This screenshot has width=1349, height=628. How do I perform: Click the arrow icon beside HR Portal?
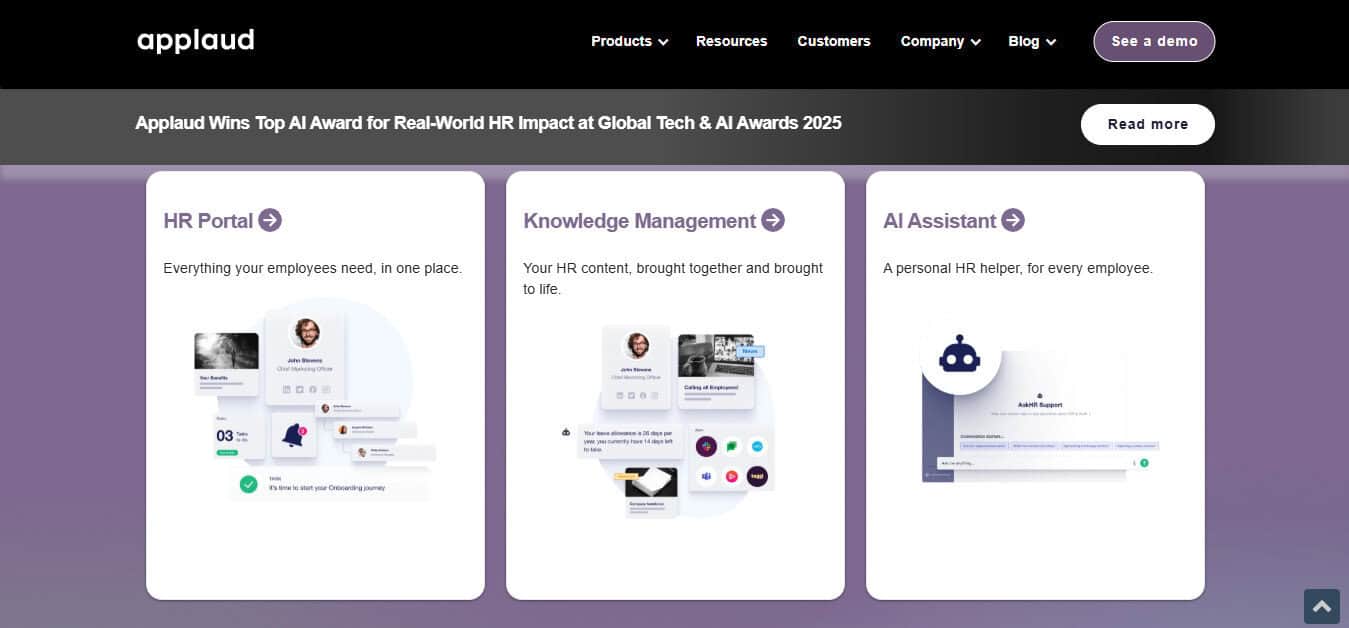click(x=270, y=220)
